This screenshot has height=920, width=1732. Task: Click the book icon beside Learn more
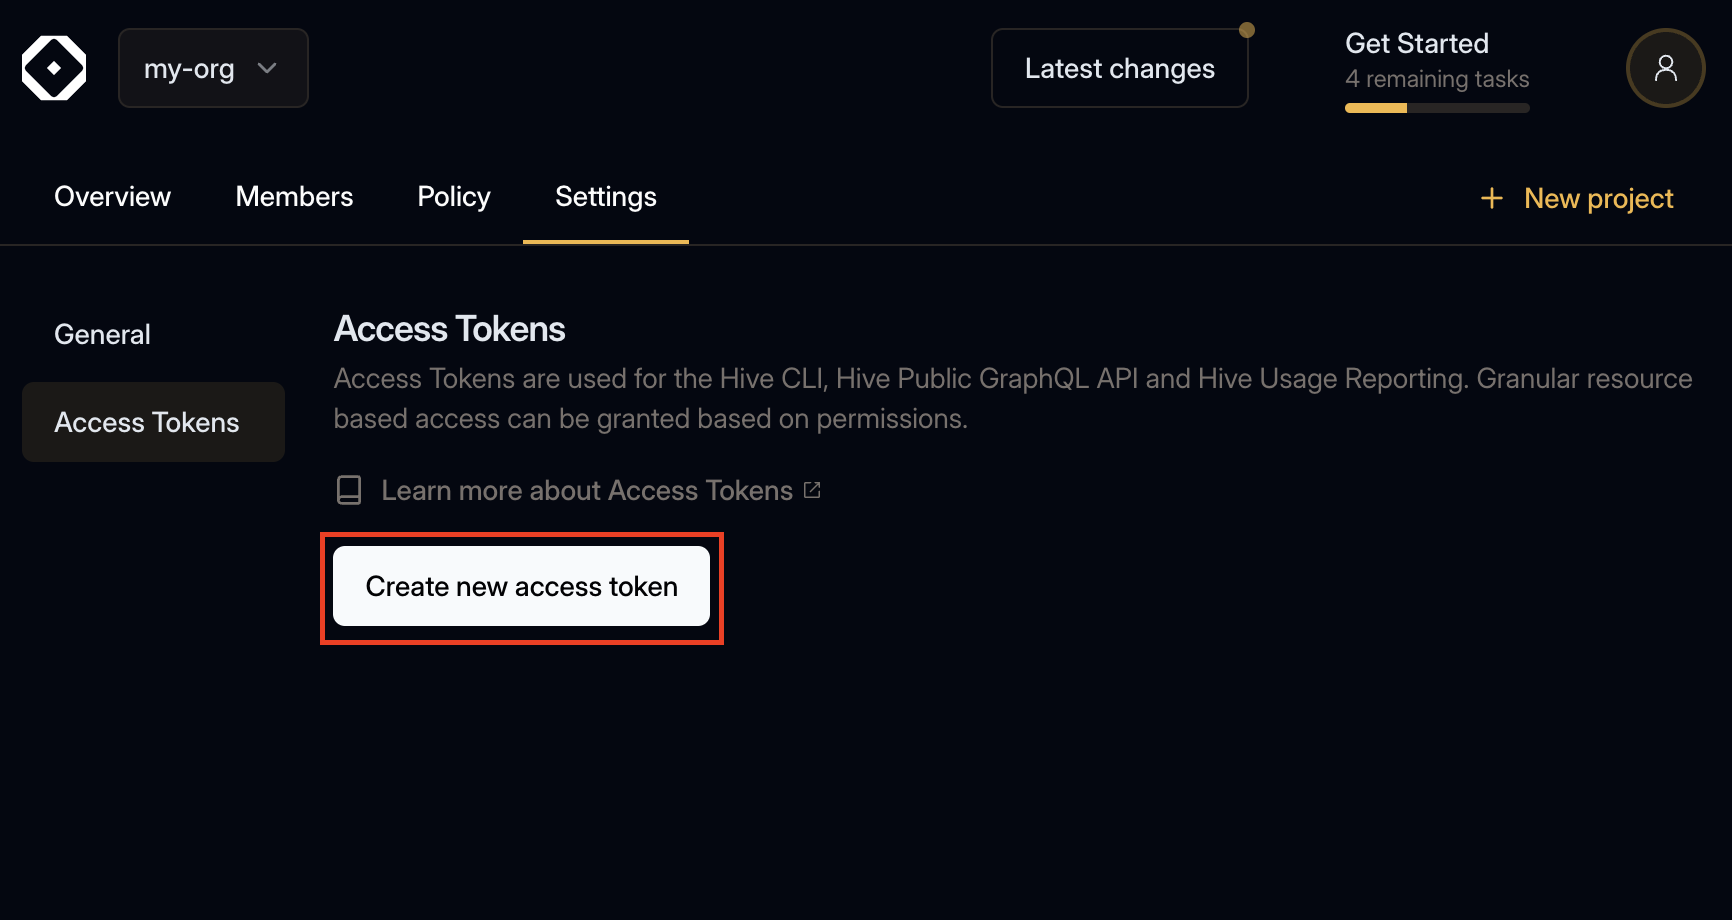pyautogui.click(x=349, y=490)
